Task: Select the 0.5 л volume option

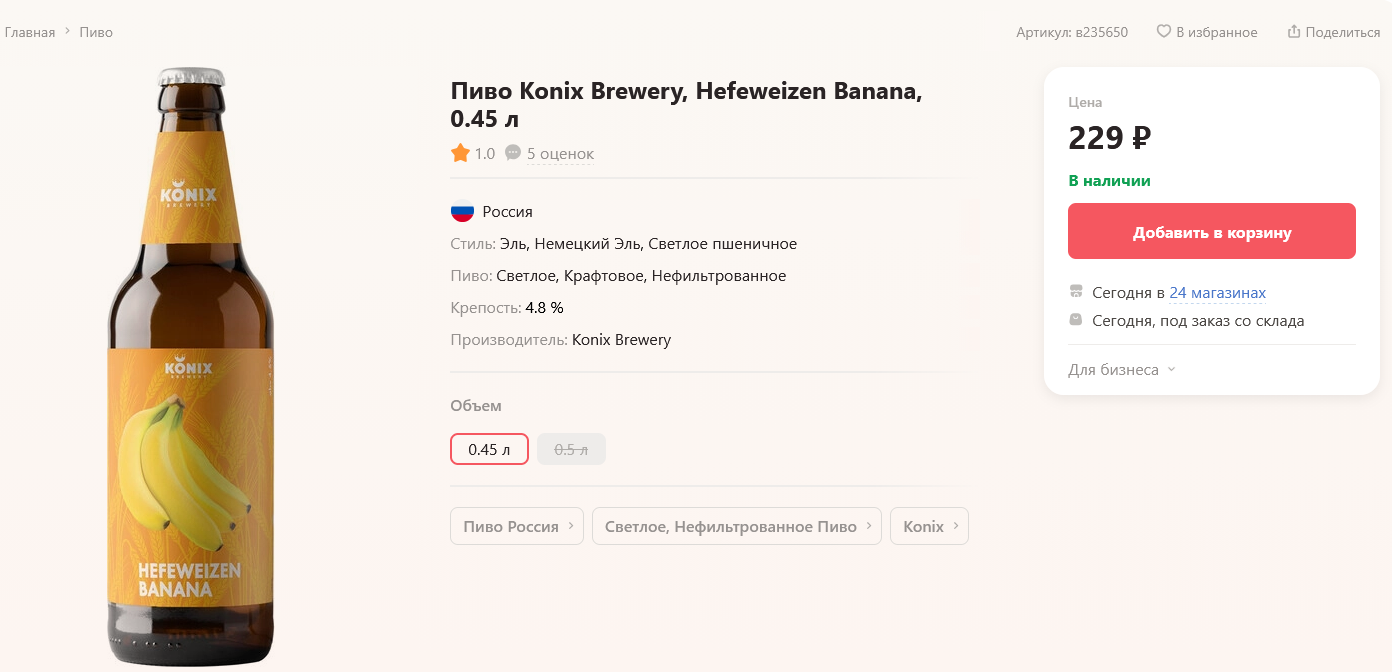Action: click(571, 450)
